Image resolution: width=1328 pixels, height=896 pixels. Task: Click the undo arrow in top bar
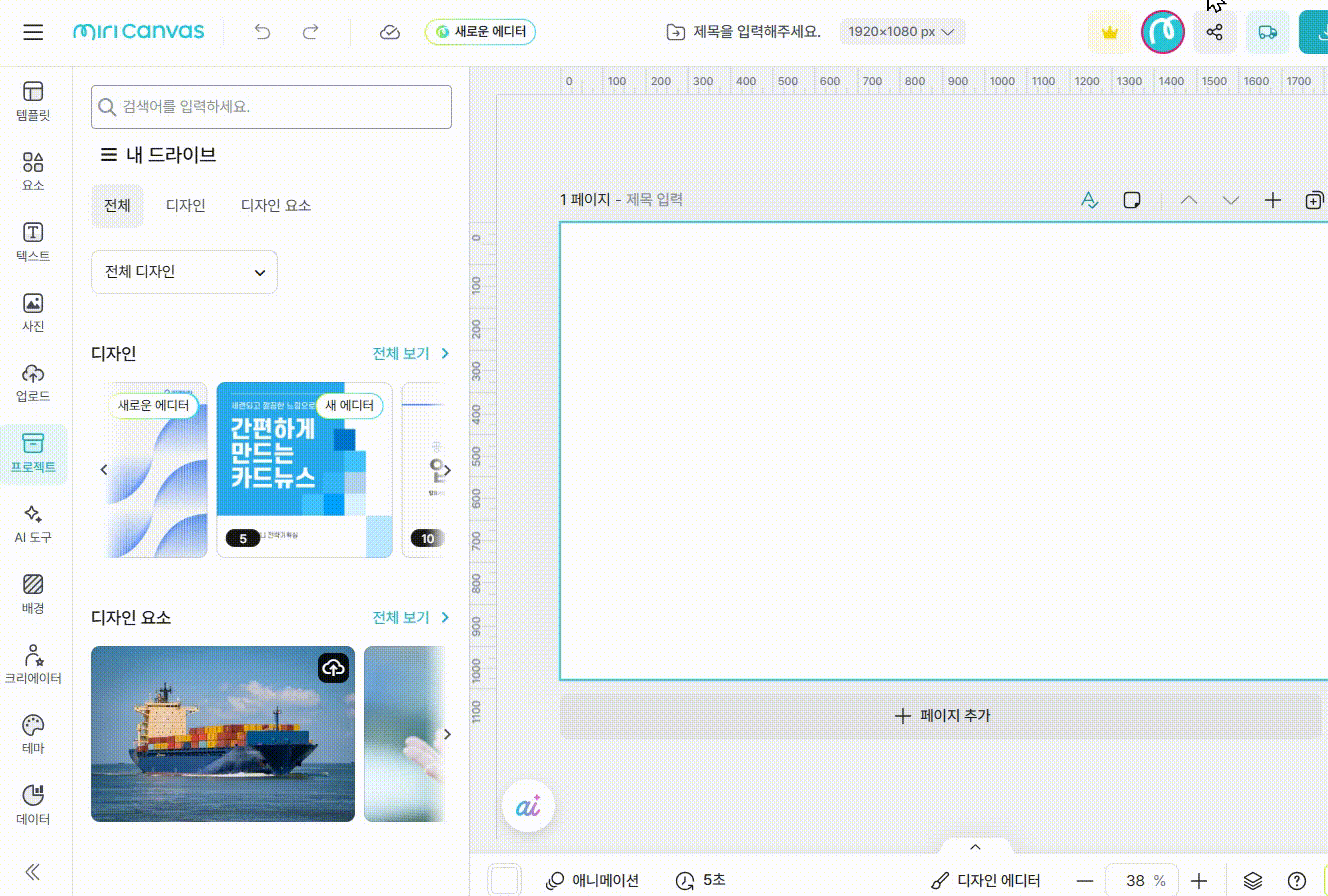(263, 32)
